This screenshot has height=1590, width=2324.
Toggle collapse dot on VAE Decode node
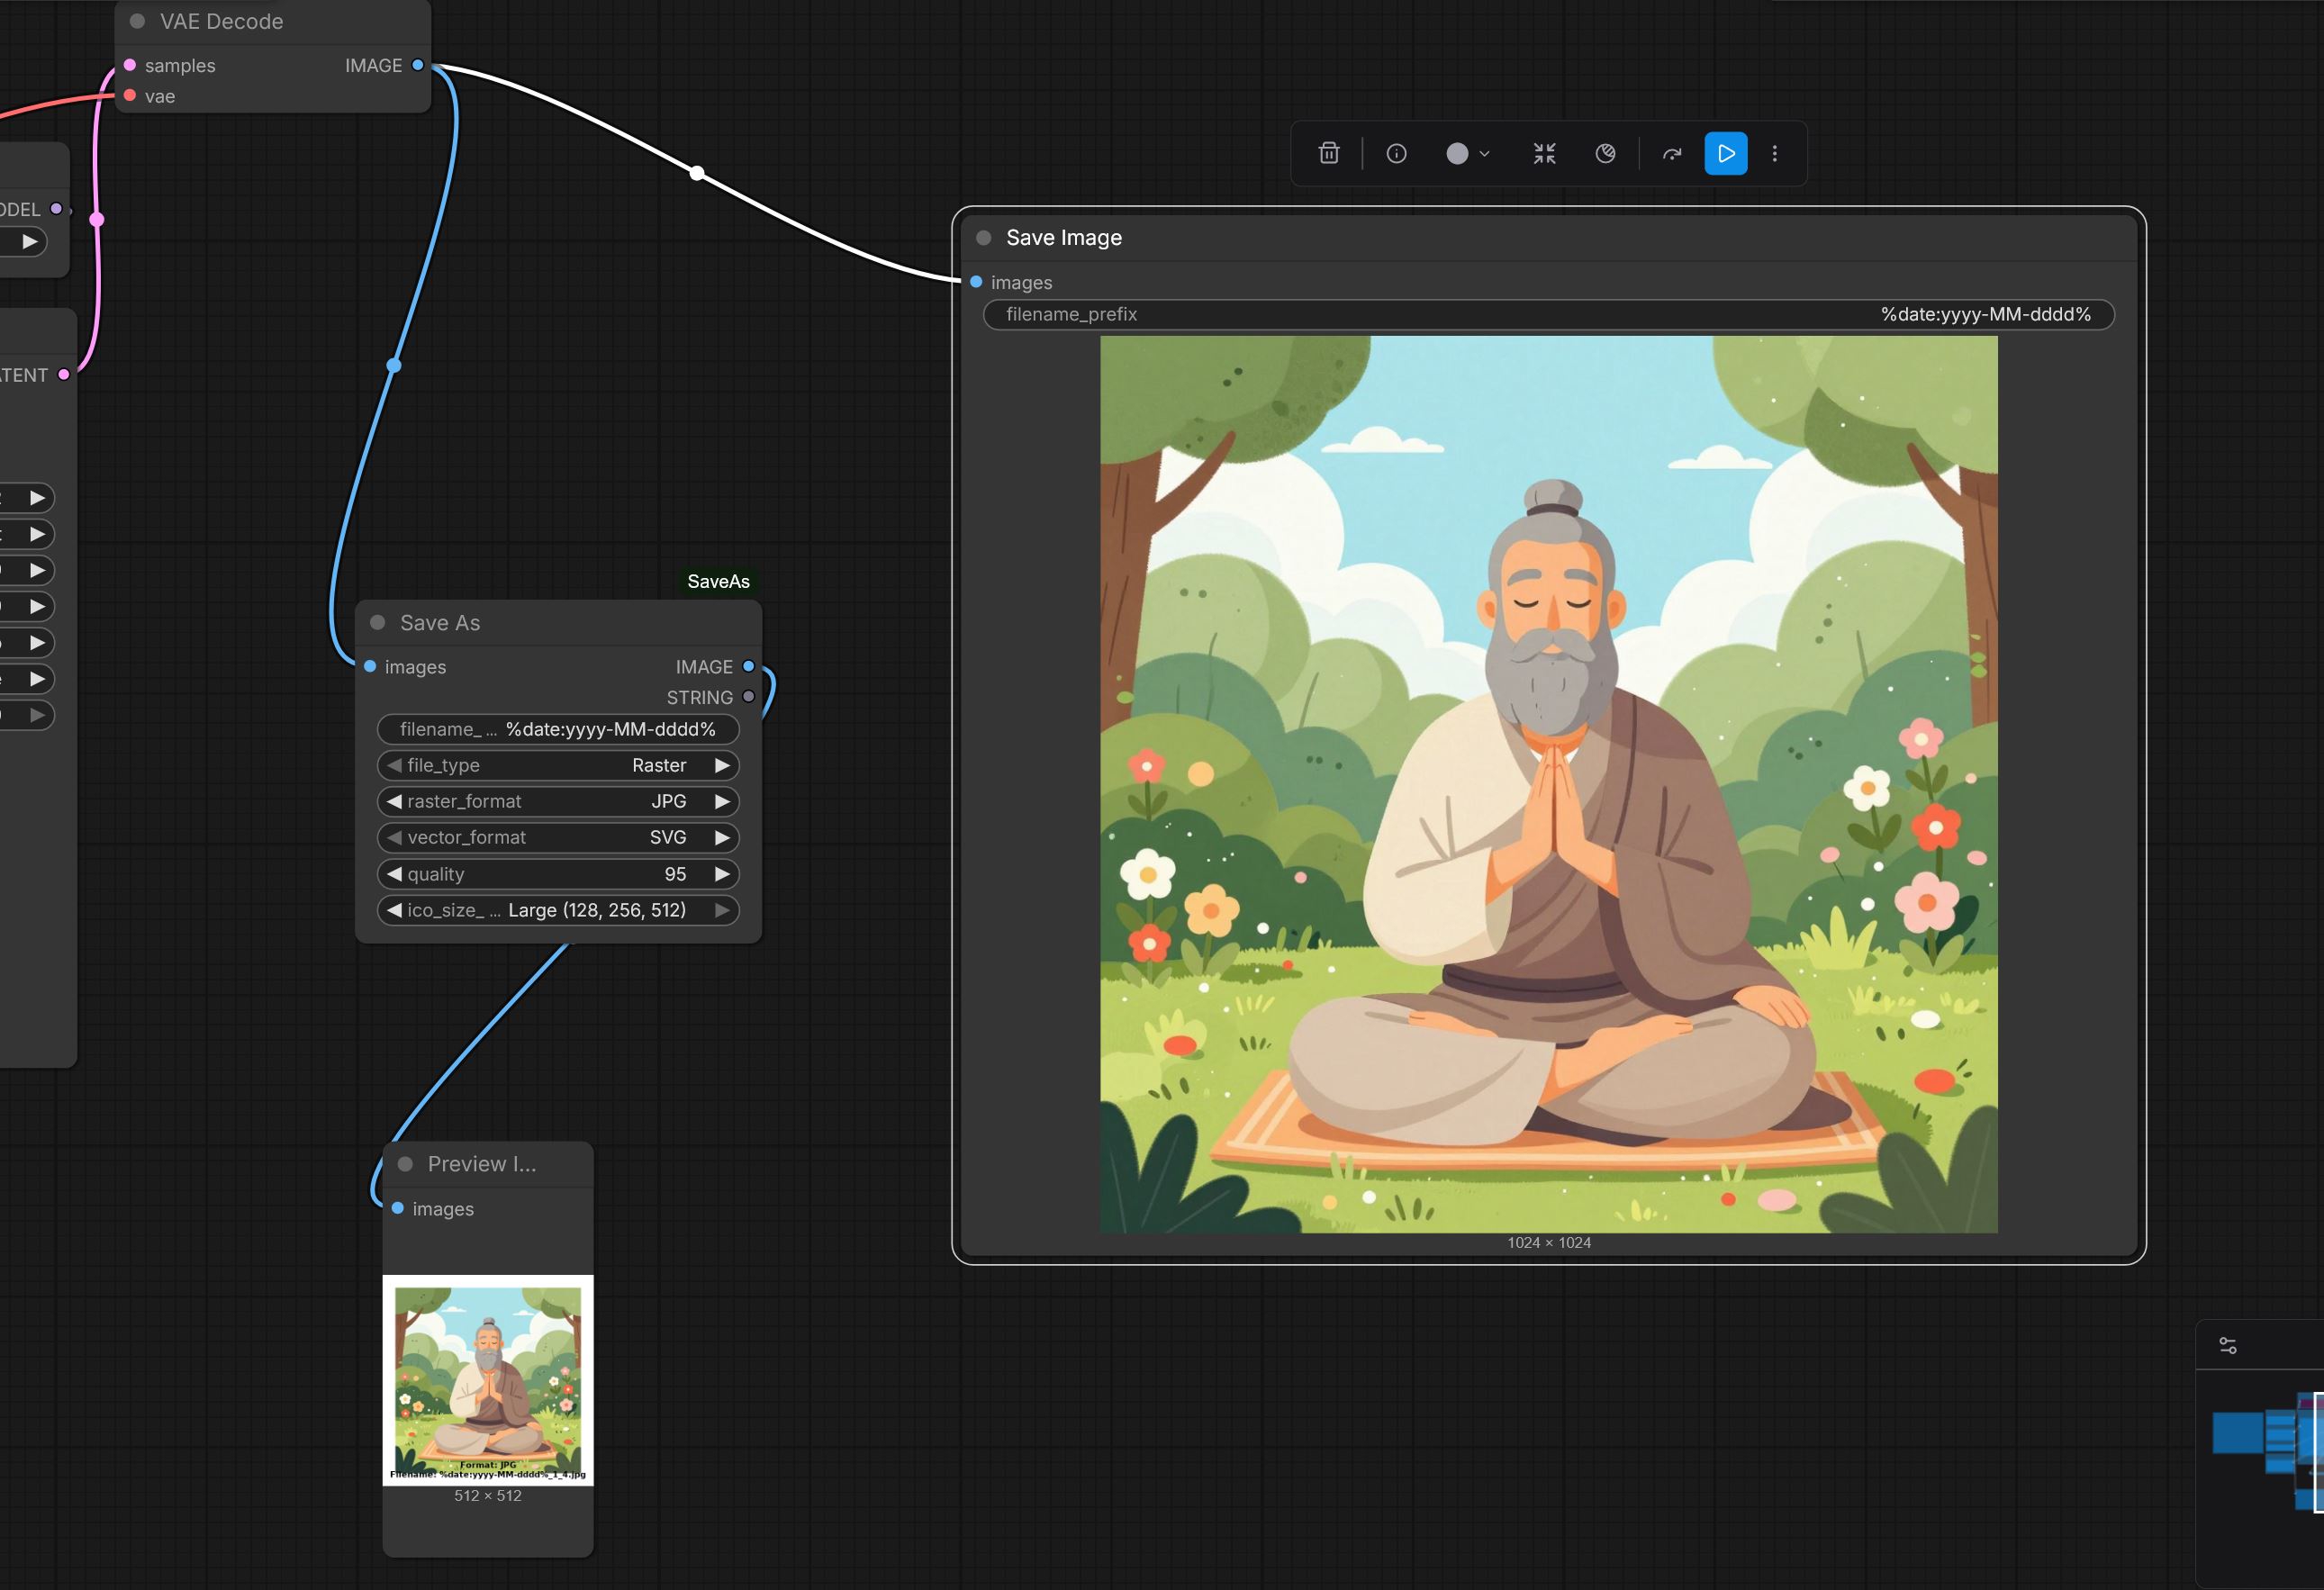[138, 21]
